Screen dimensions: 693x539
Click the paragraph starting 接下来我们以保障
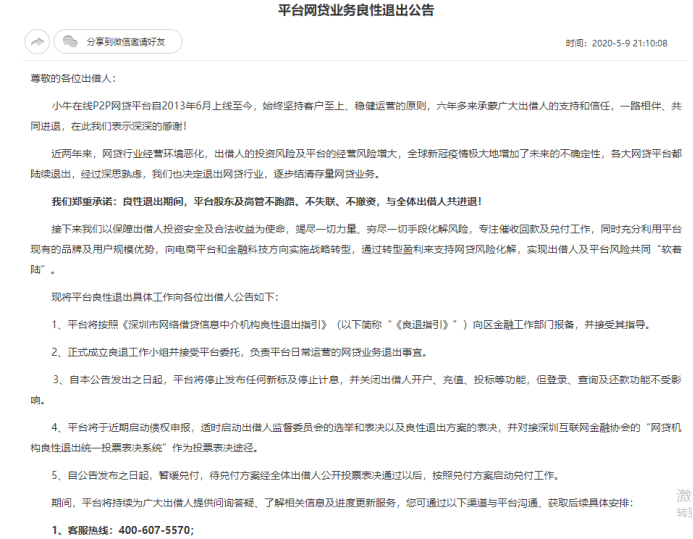click(x=356, y=249)
